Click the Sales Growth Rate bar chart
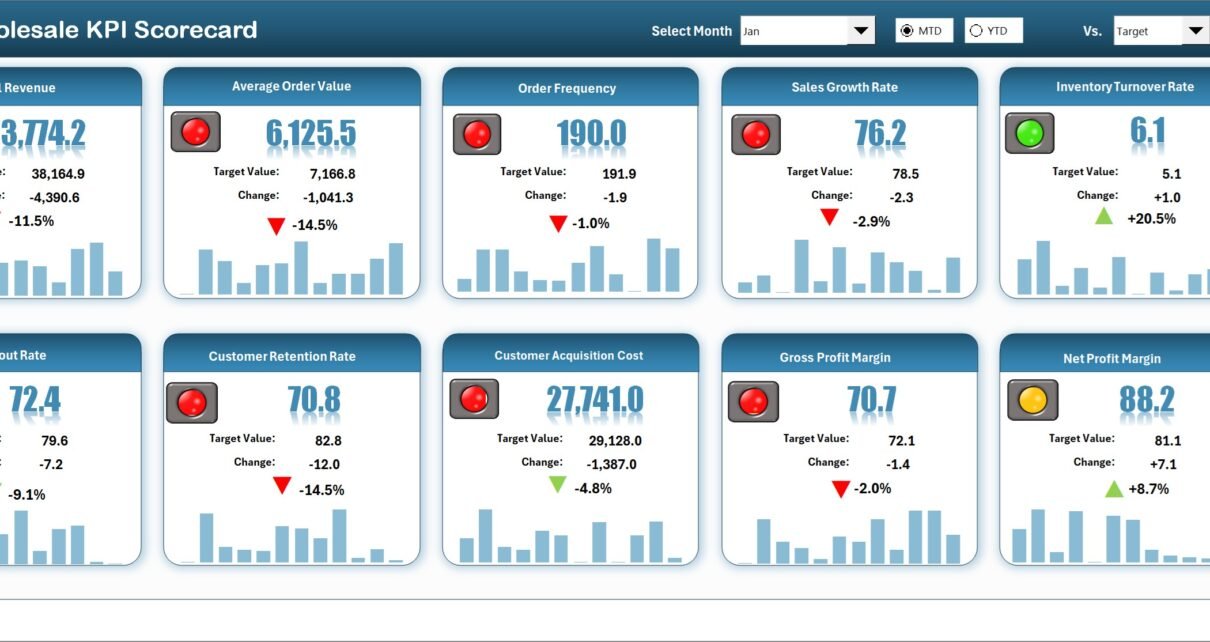 (849, 266)
